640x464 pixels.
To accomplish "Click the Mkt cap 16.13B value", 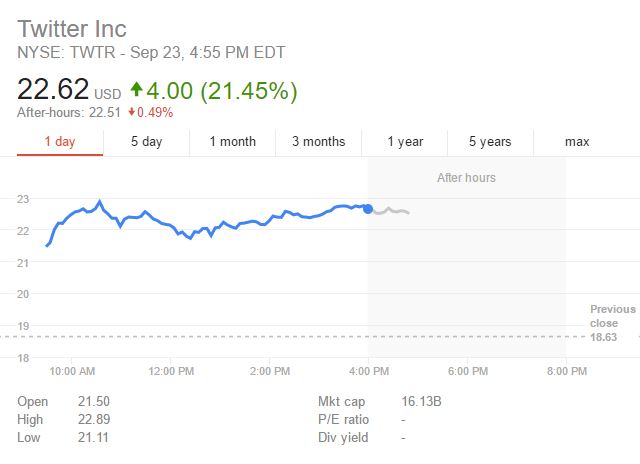I will pos(421,402).
